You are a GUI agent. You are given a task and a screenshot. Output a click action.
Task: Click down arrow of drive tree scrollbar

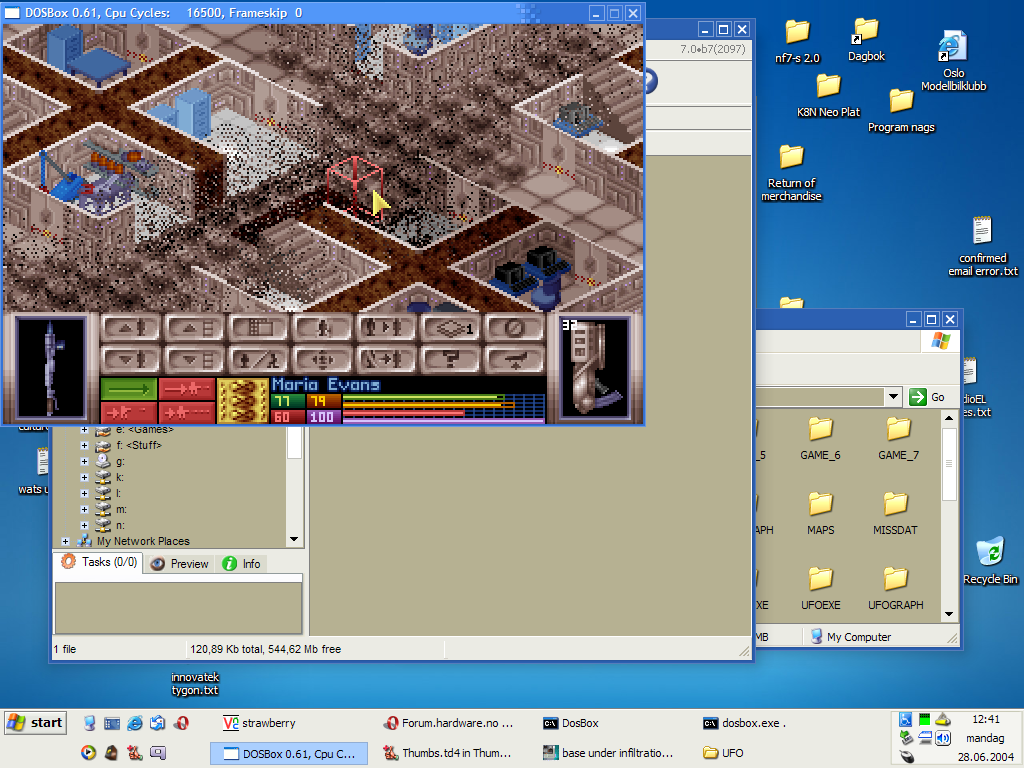pos(294,539)
